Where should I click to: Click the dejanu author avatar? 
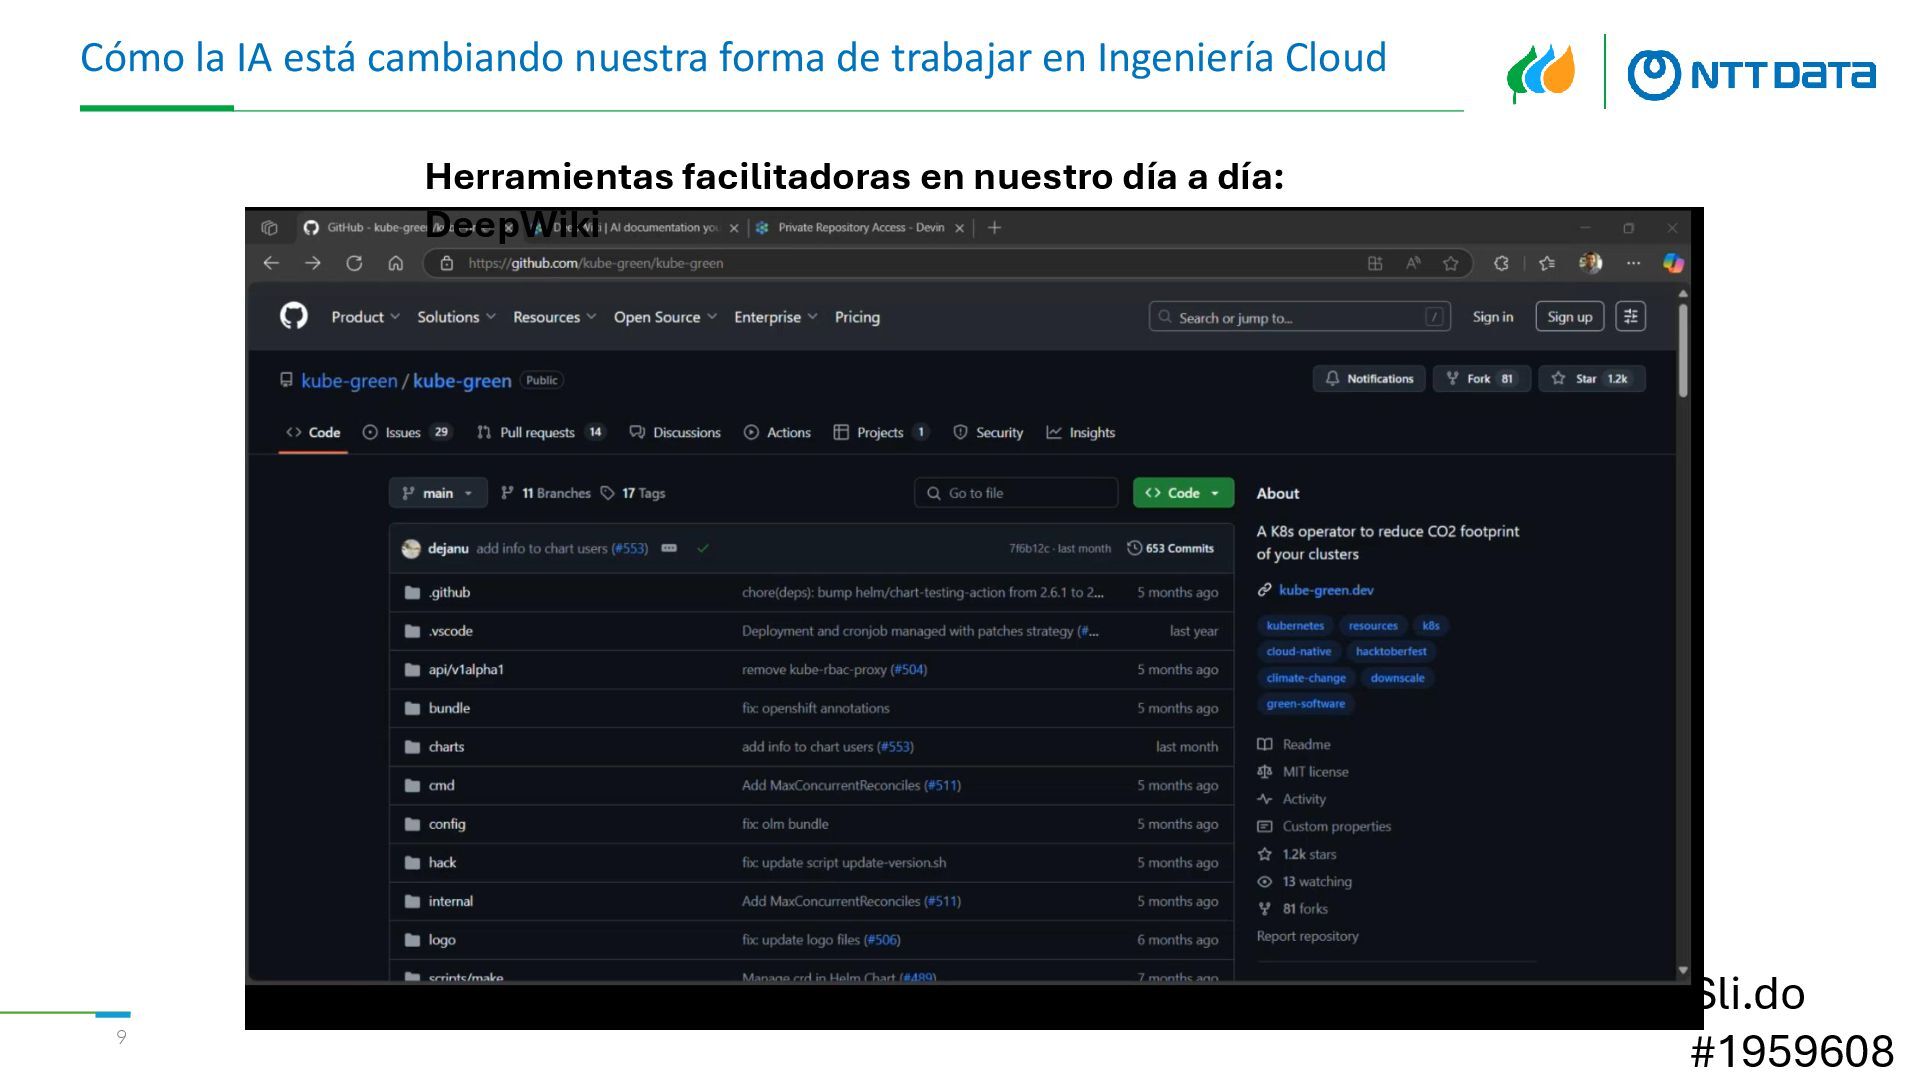click(x=411, y=548)
